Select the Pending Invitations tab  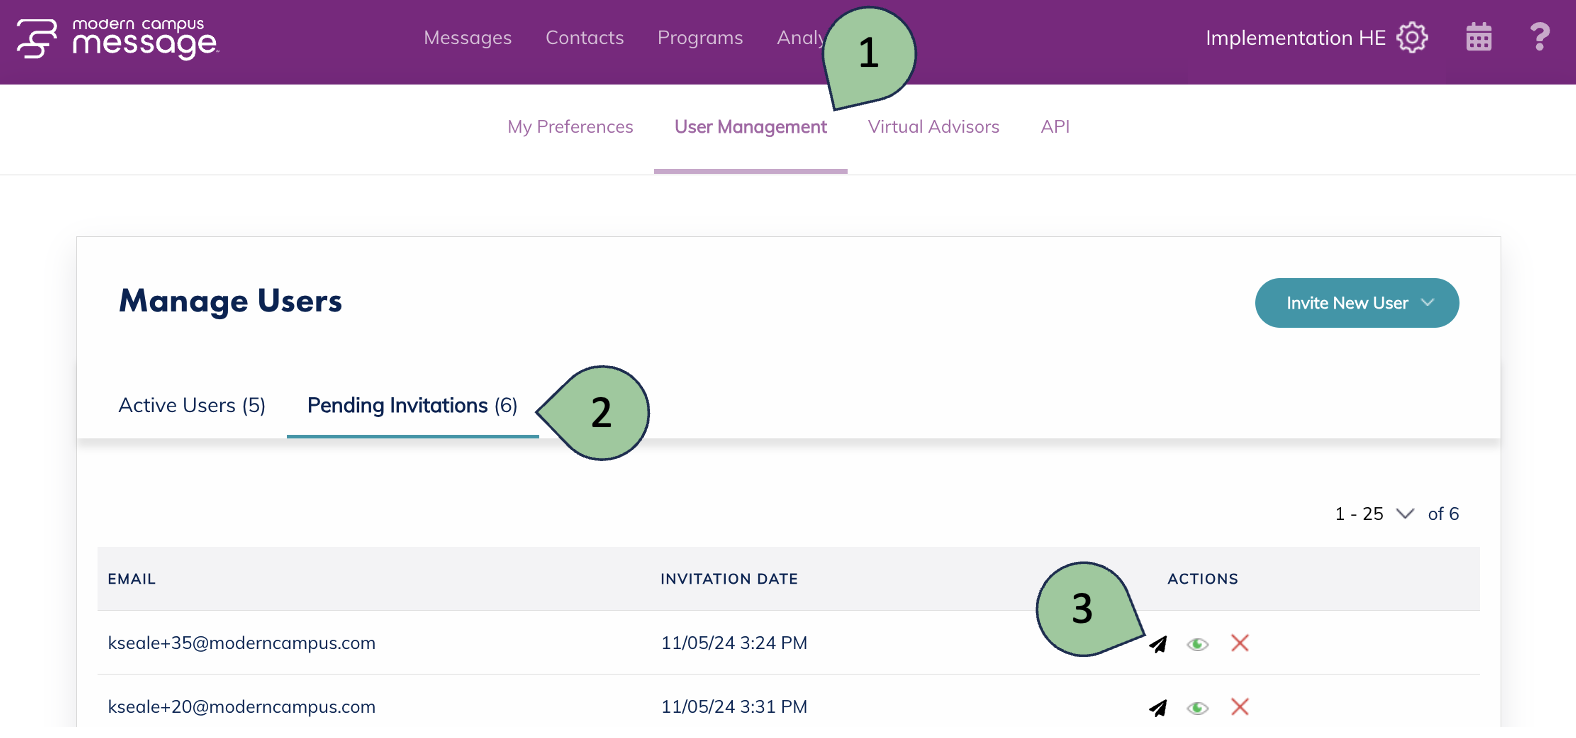pyautogui.click(x=412, y=405)
